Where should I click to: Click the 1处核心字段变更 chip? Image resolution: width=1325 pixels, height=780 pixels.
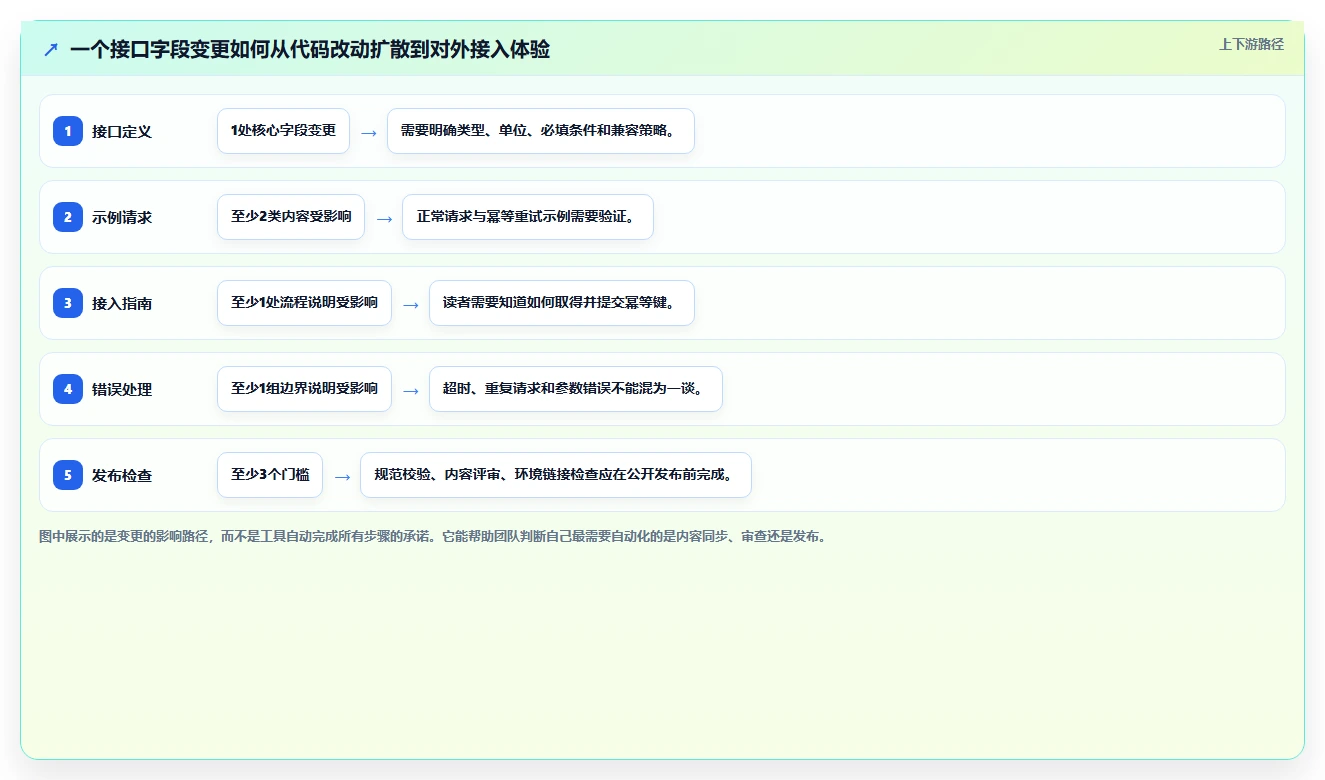(x=283, y=131)
